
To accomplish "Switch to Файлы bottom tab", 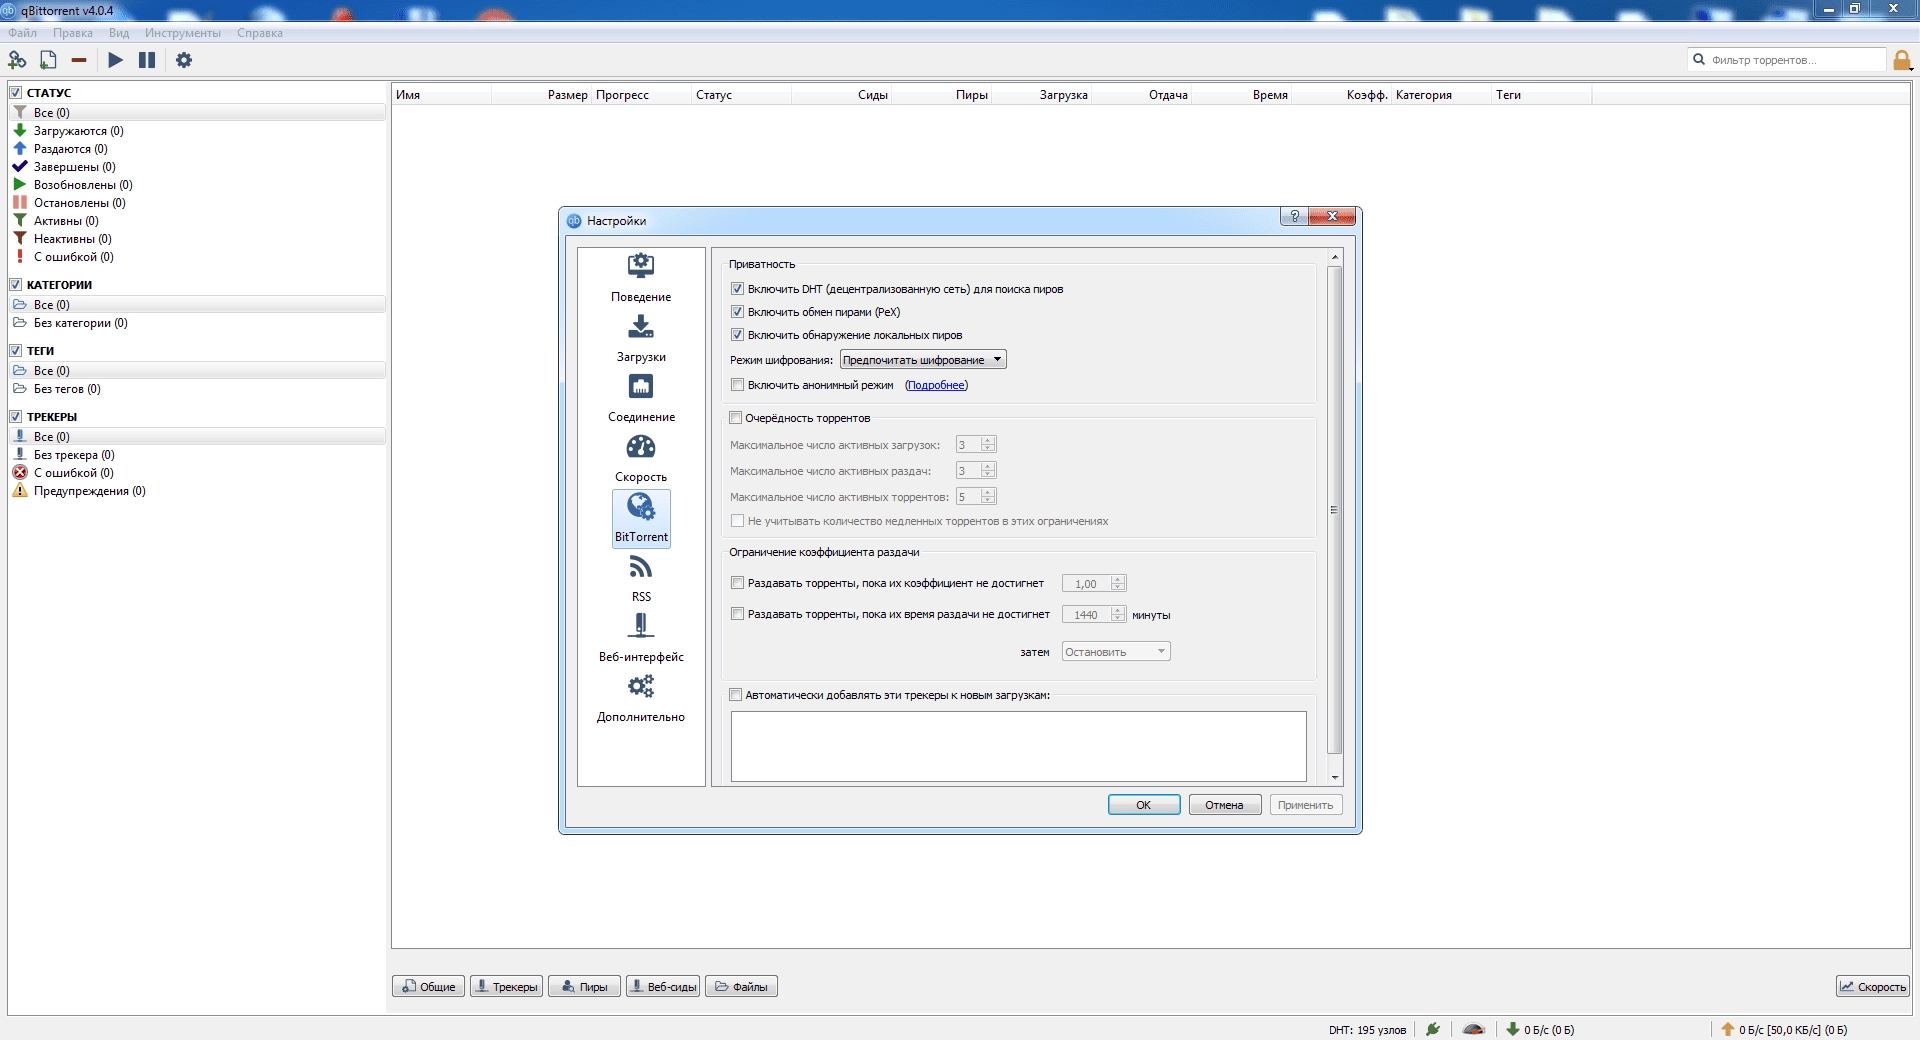I will point(741,987).
